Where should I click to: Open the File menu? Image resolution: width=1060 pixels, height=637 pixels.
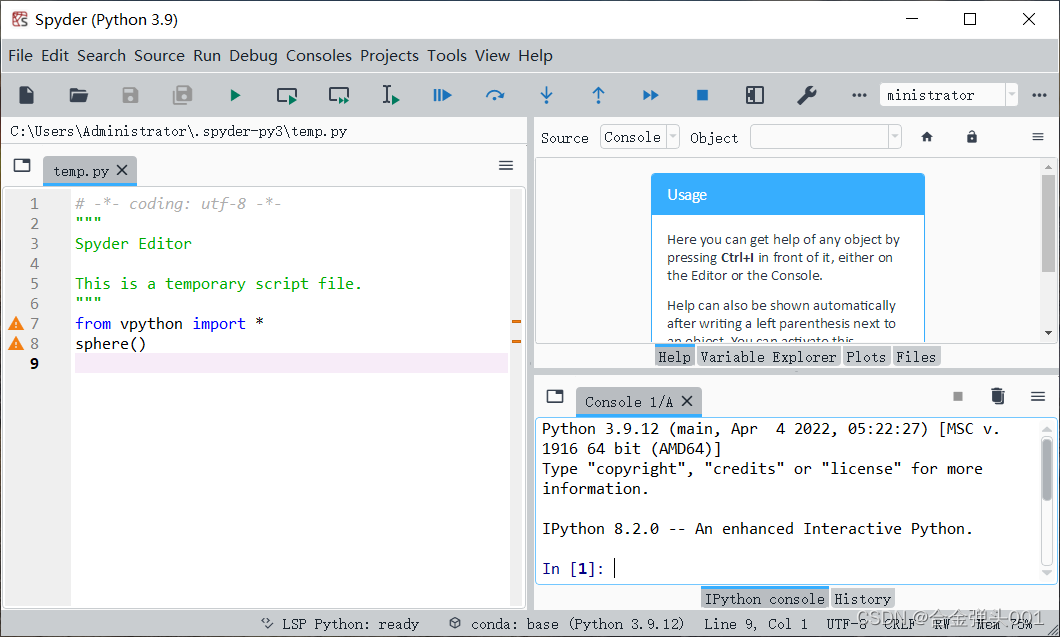click(x=20, y=55)
